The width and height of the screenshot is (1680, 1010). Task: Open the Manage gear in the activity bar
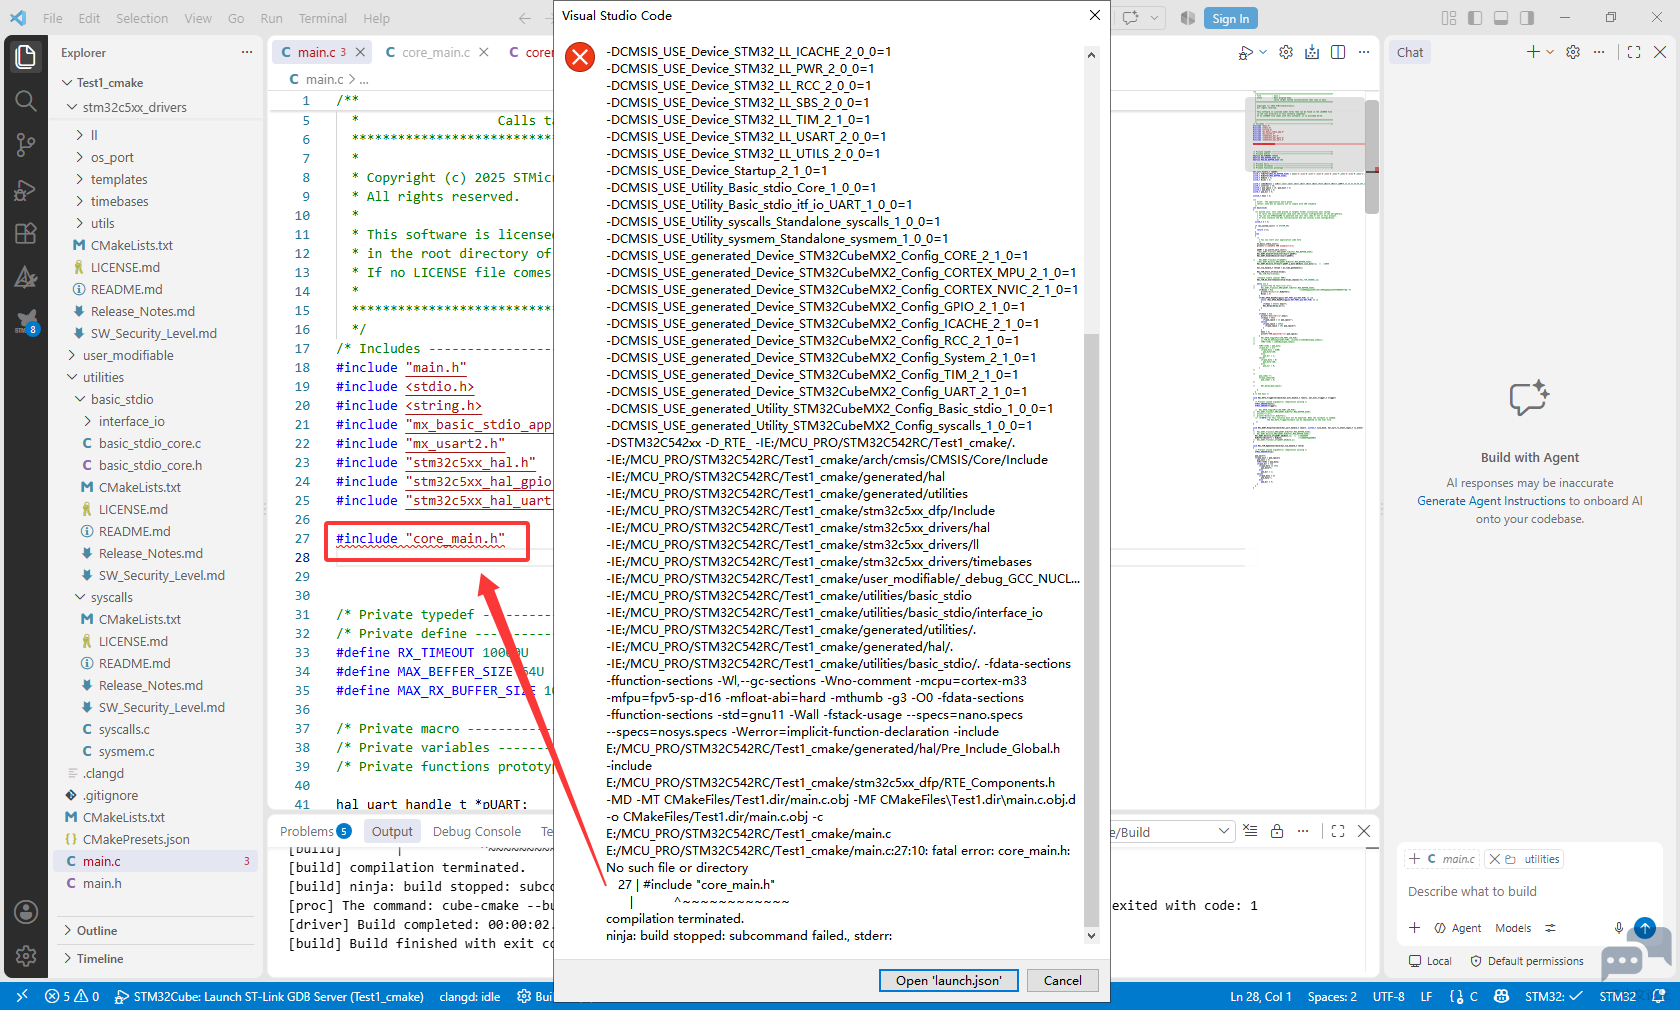tap(26, 956)
